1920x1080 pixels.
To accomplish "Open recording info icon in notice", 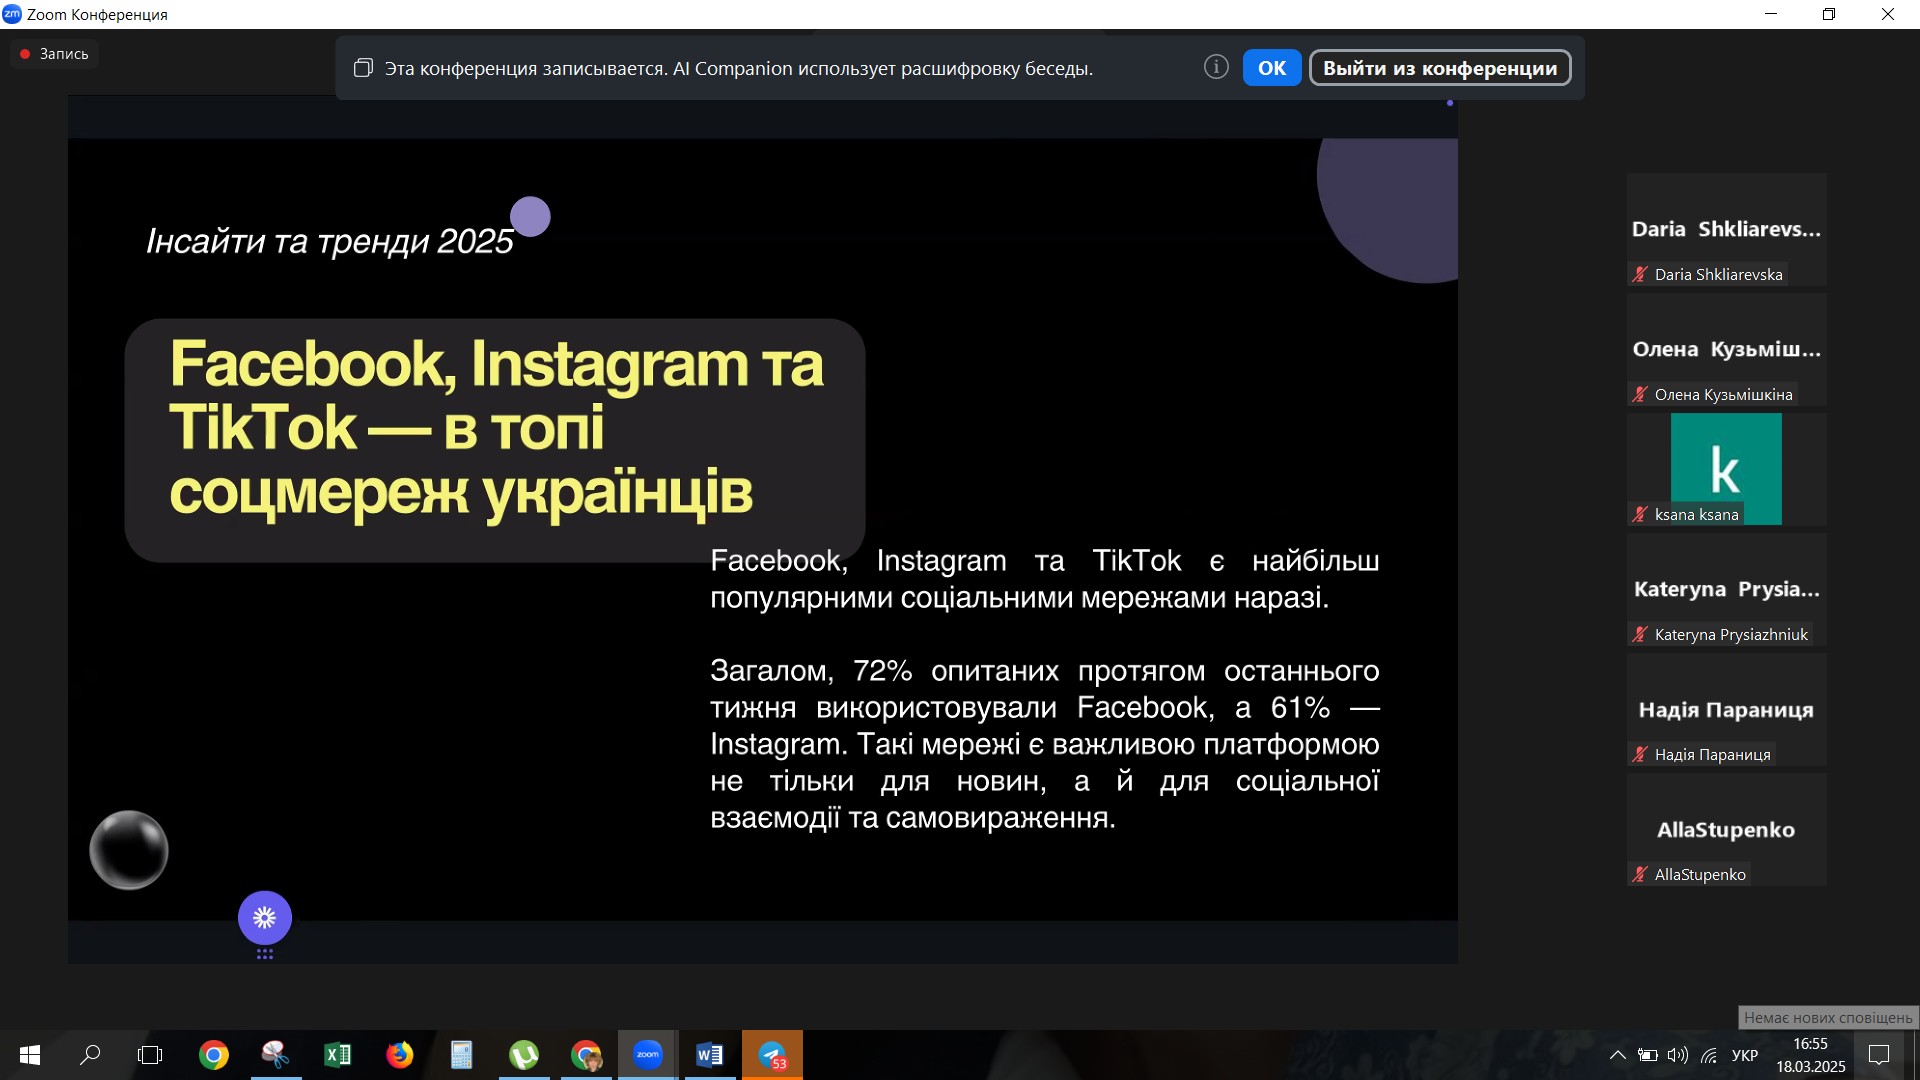I will (x=1216, y=67).
